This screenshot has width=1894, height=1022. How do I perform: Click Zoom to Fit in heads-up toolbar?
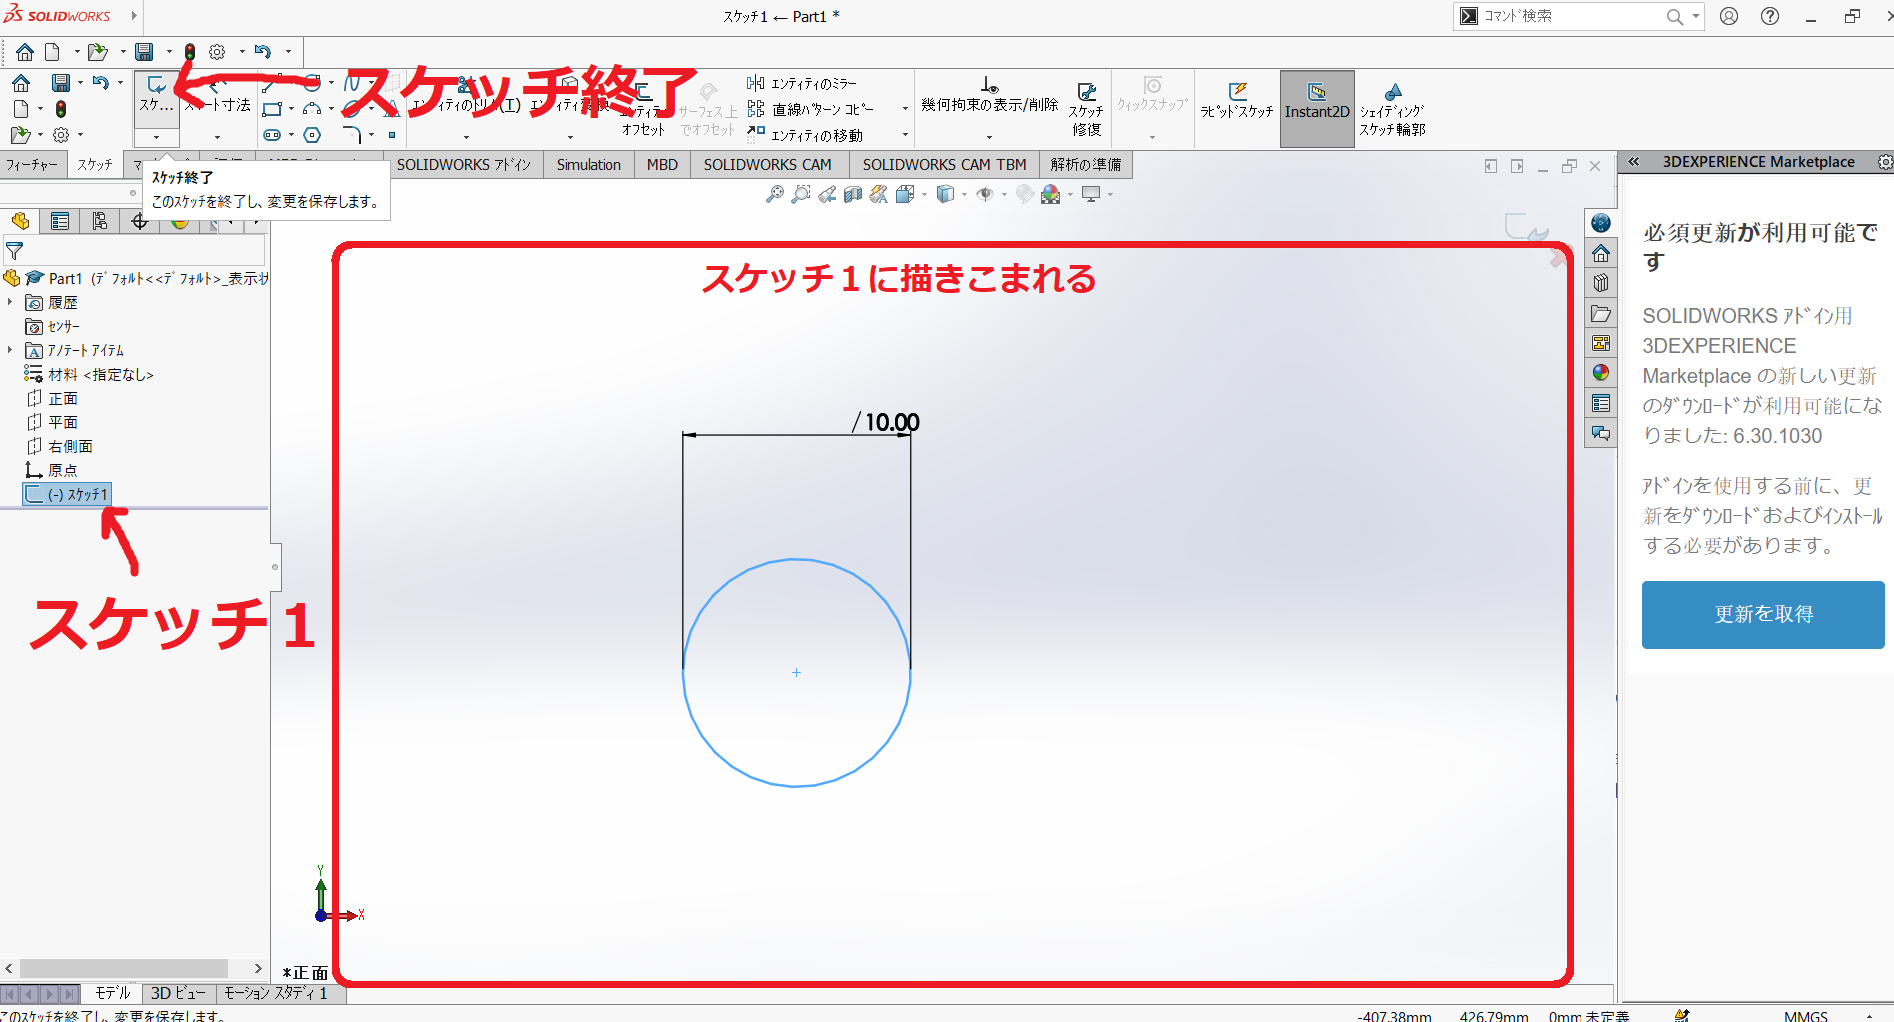(774, 194)
